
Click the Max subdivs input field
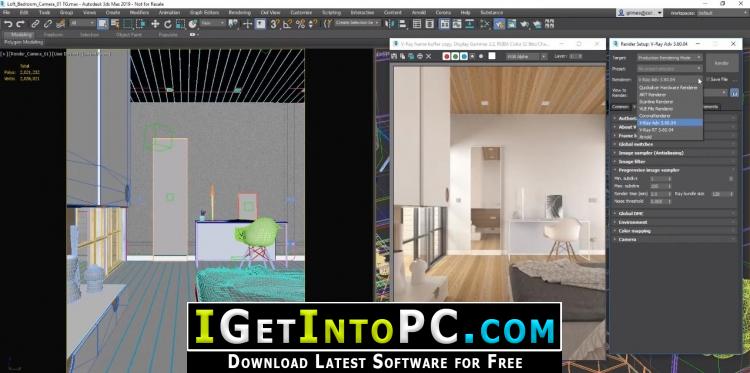[x=658, y=186]
